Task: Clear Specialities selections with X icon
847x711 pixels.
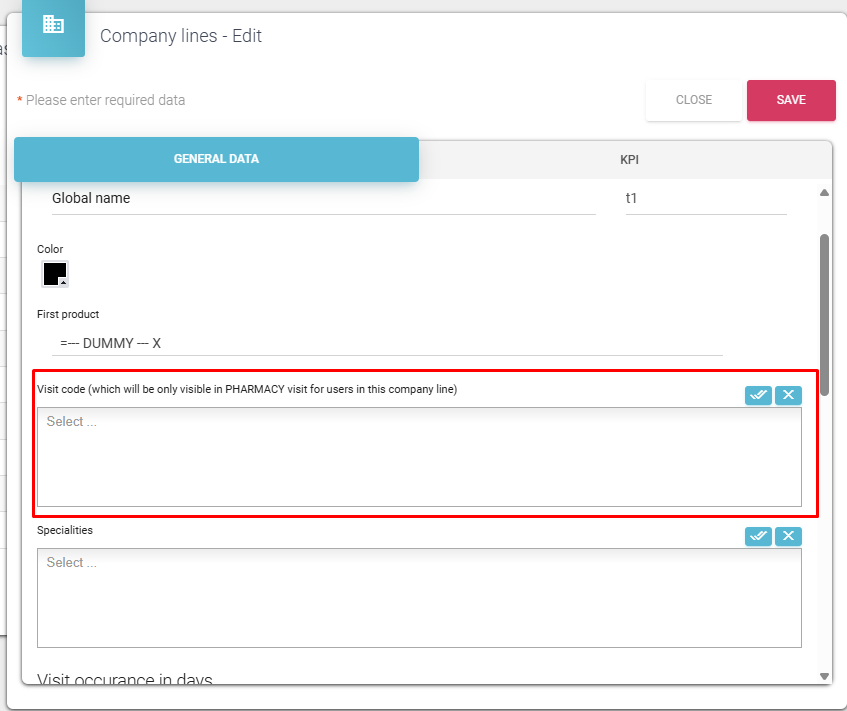Action: [788, 536]
